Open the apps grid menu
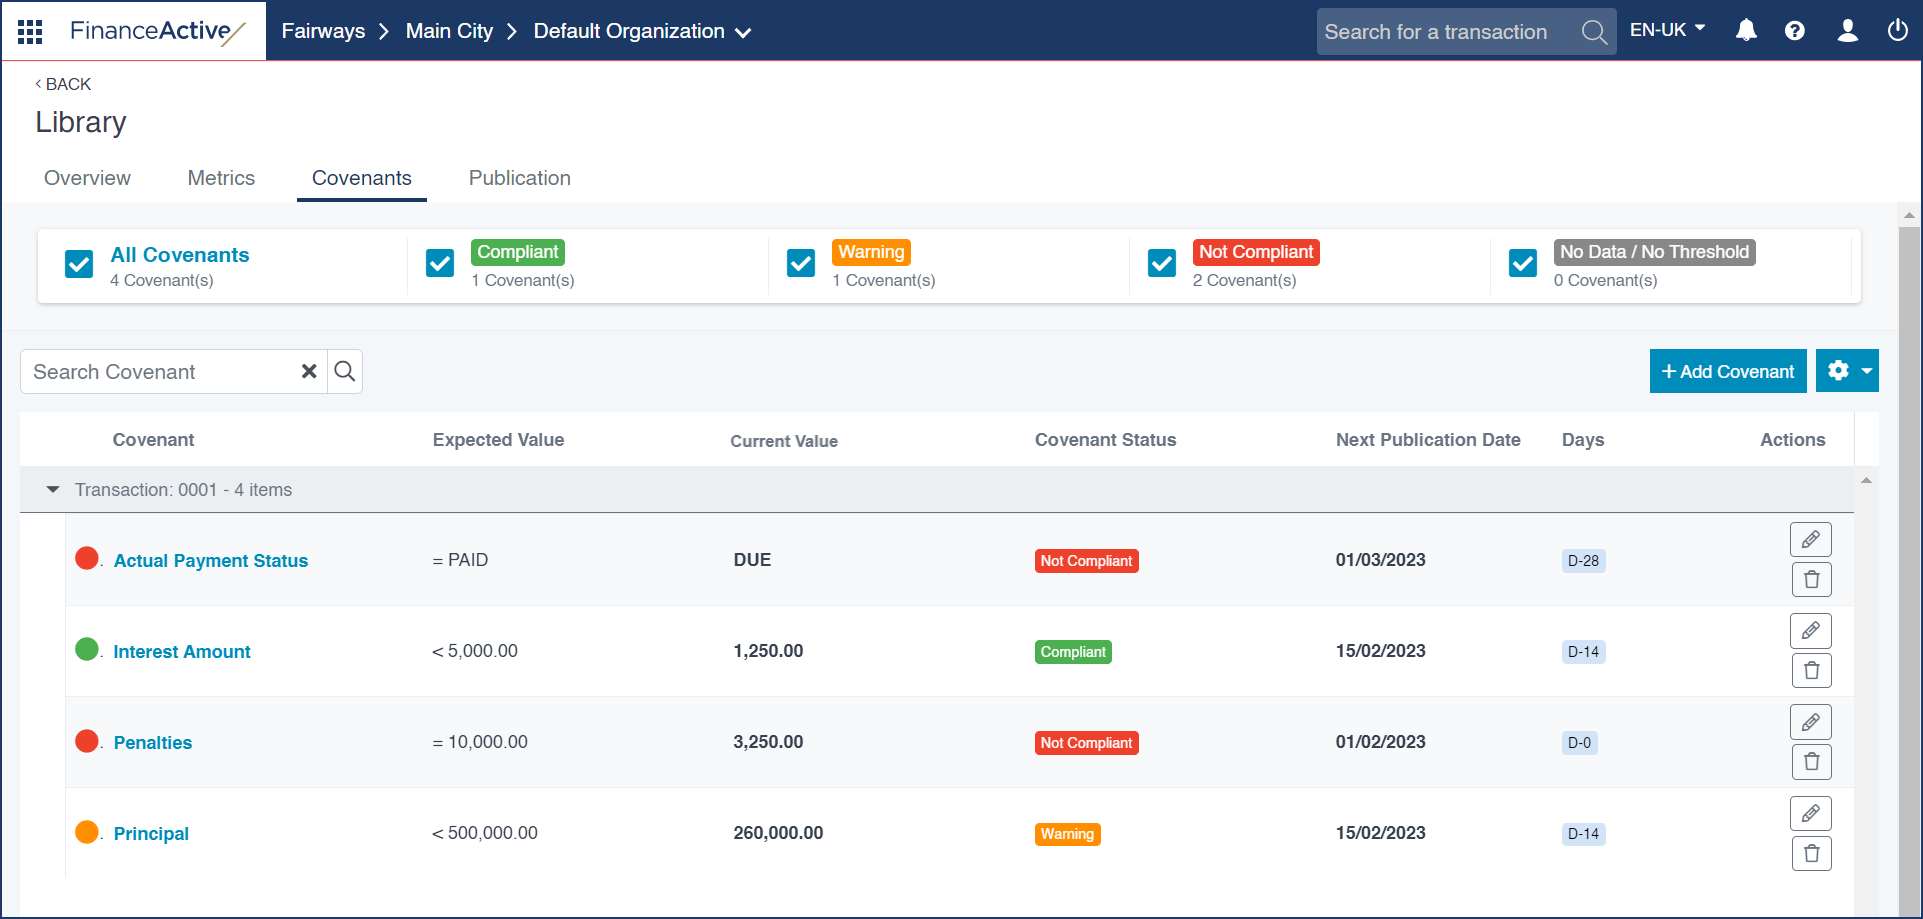The height and width of the screenshot is (919, 1923). click(30, 32)
